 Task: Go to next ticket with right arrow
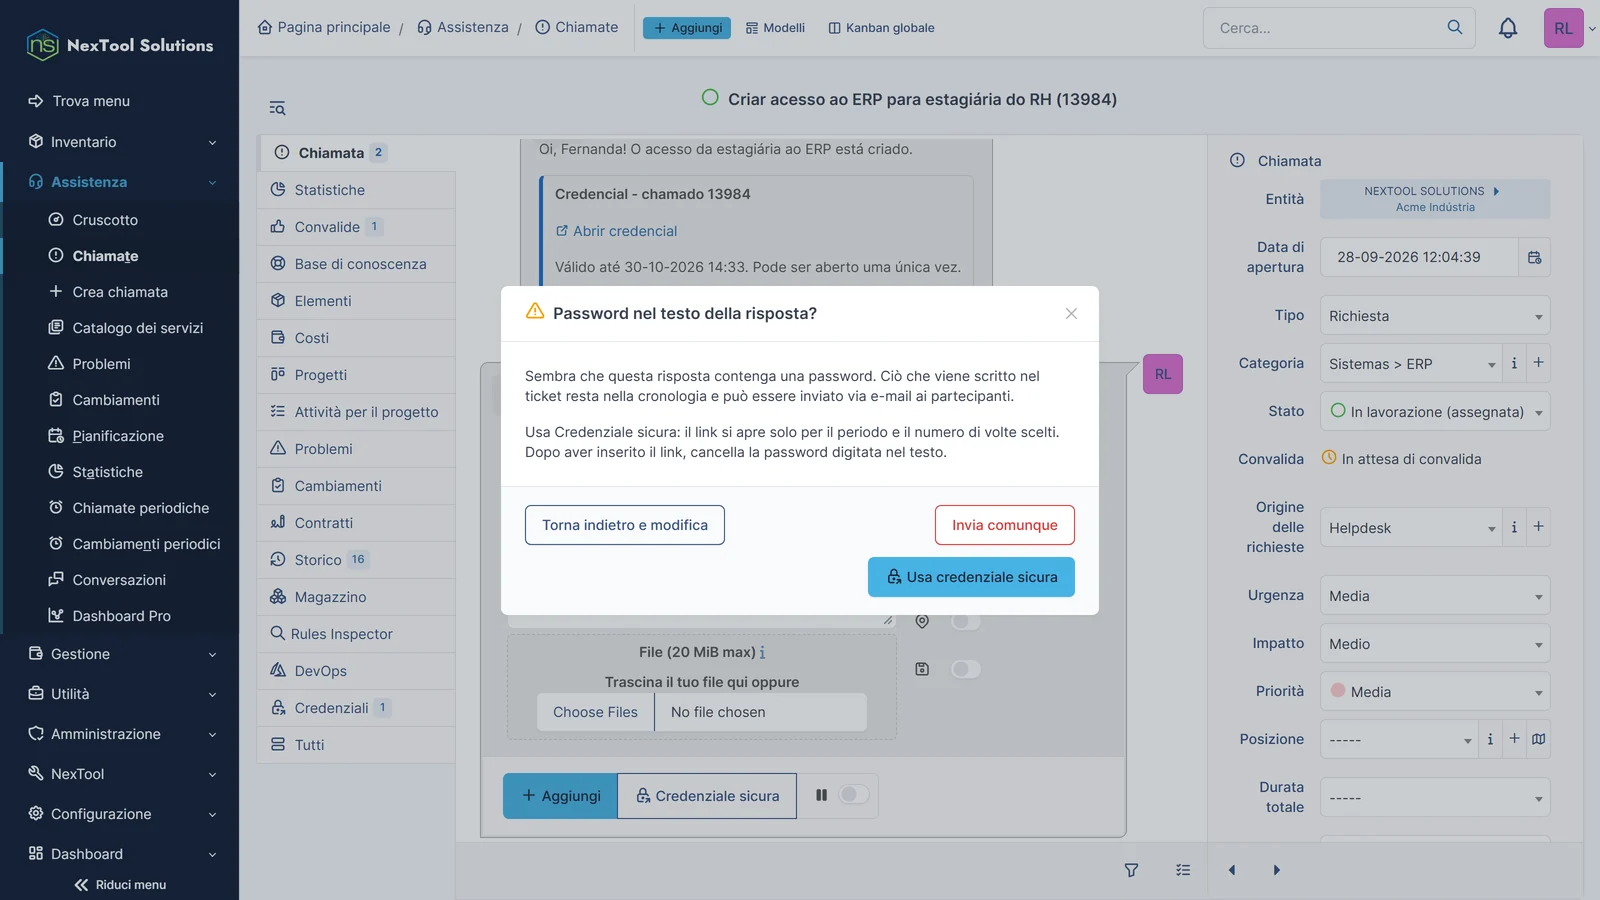[x=1276, y=870]
